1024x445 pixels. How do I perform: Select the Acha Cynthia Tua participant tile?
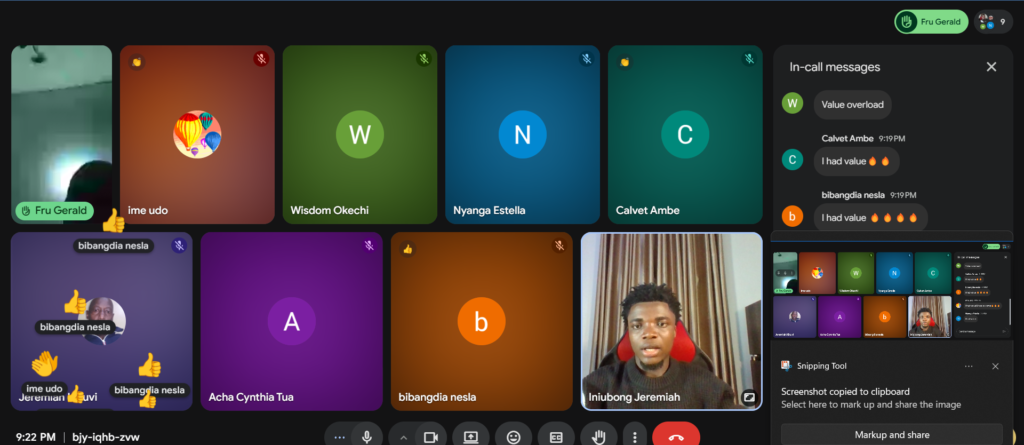pyautogui.click(x=291, y=322)
